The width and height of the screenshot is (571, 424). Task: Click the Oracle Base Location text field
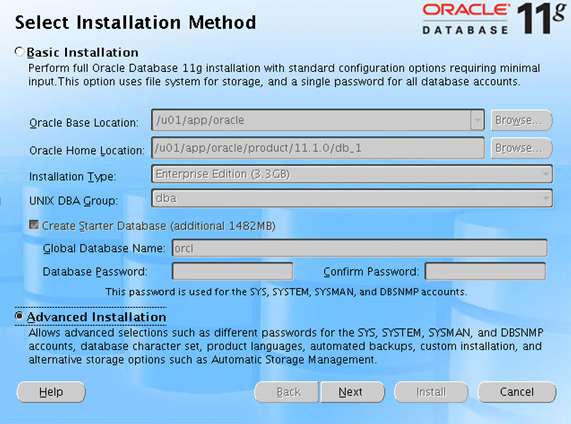click(311, 120)
